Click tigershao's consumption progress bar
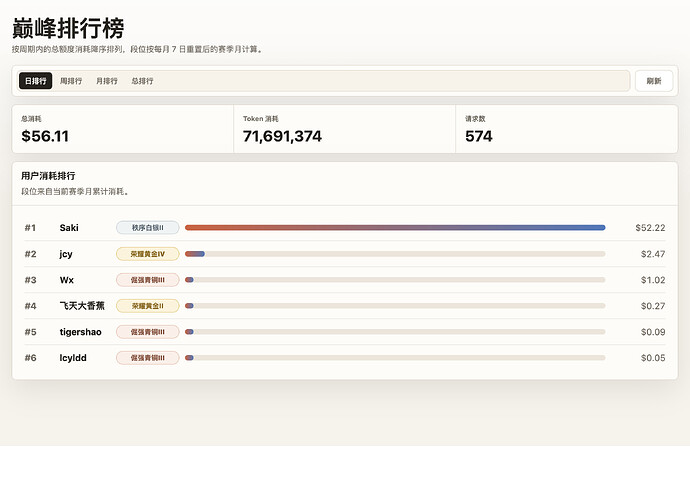 point(395,332)
